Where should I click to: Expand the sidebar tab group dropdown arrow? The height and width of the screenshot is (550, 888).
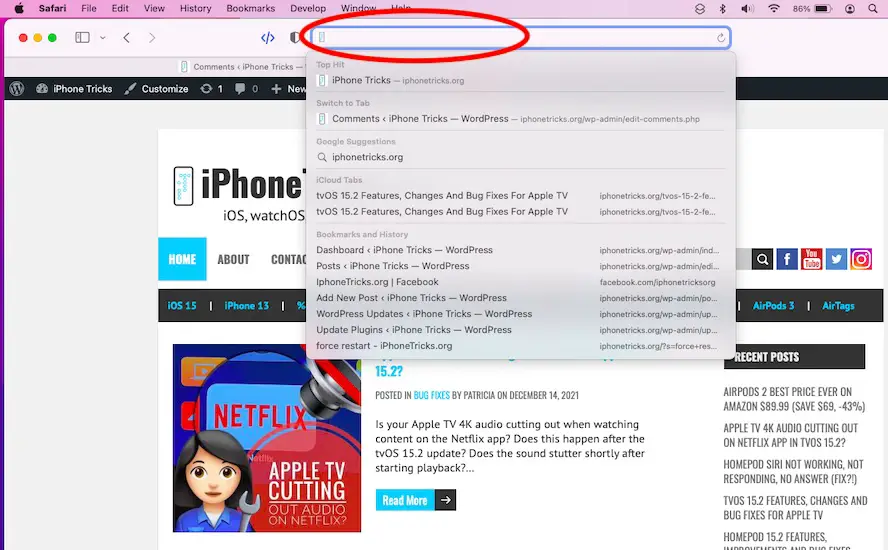pyautogui.click(x=103, y=37)
